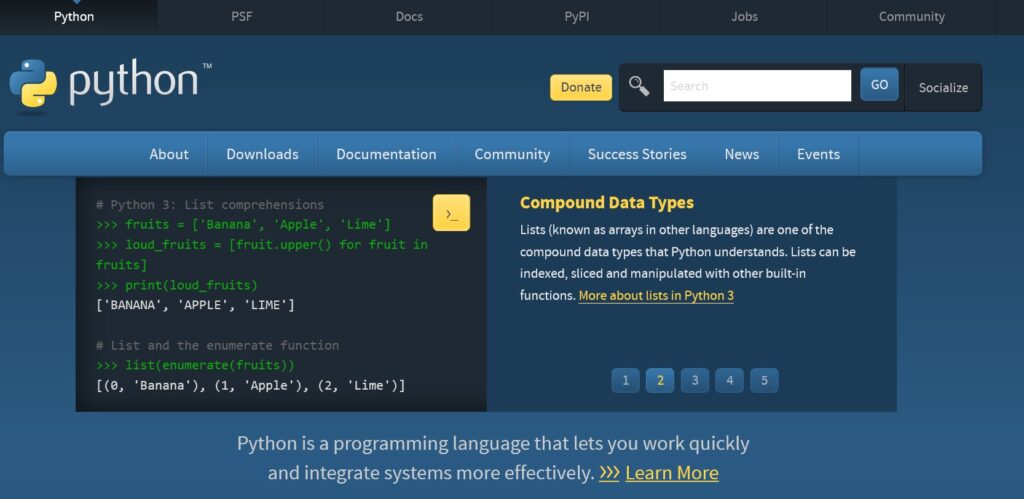Click the '# List and the enumerate function' comment
The image size is (1024, 499).
[217, 346]
